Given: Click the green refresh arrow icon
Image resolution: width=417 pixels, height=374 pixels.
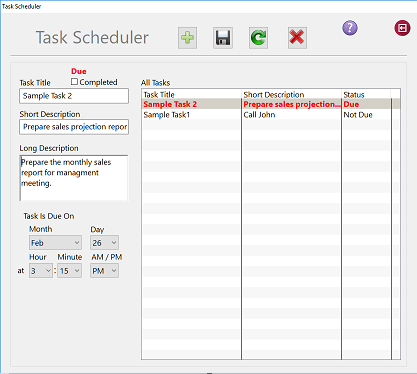Looking at the screenshot, I should (x=258, y=38).
